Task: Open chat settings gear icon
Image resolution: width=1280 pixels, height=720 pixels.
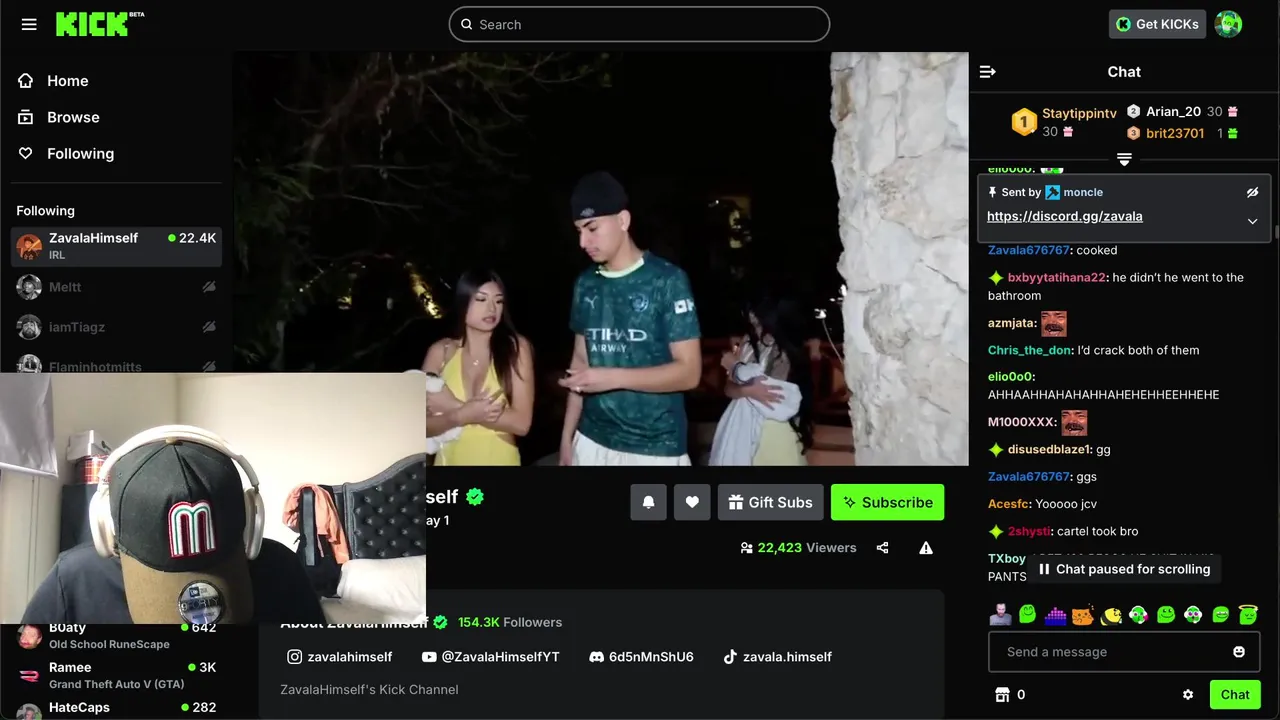Action: click(x=1188, y=695)
